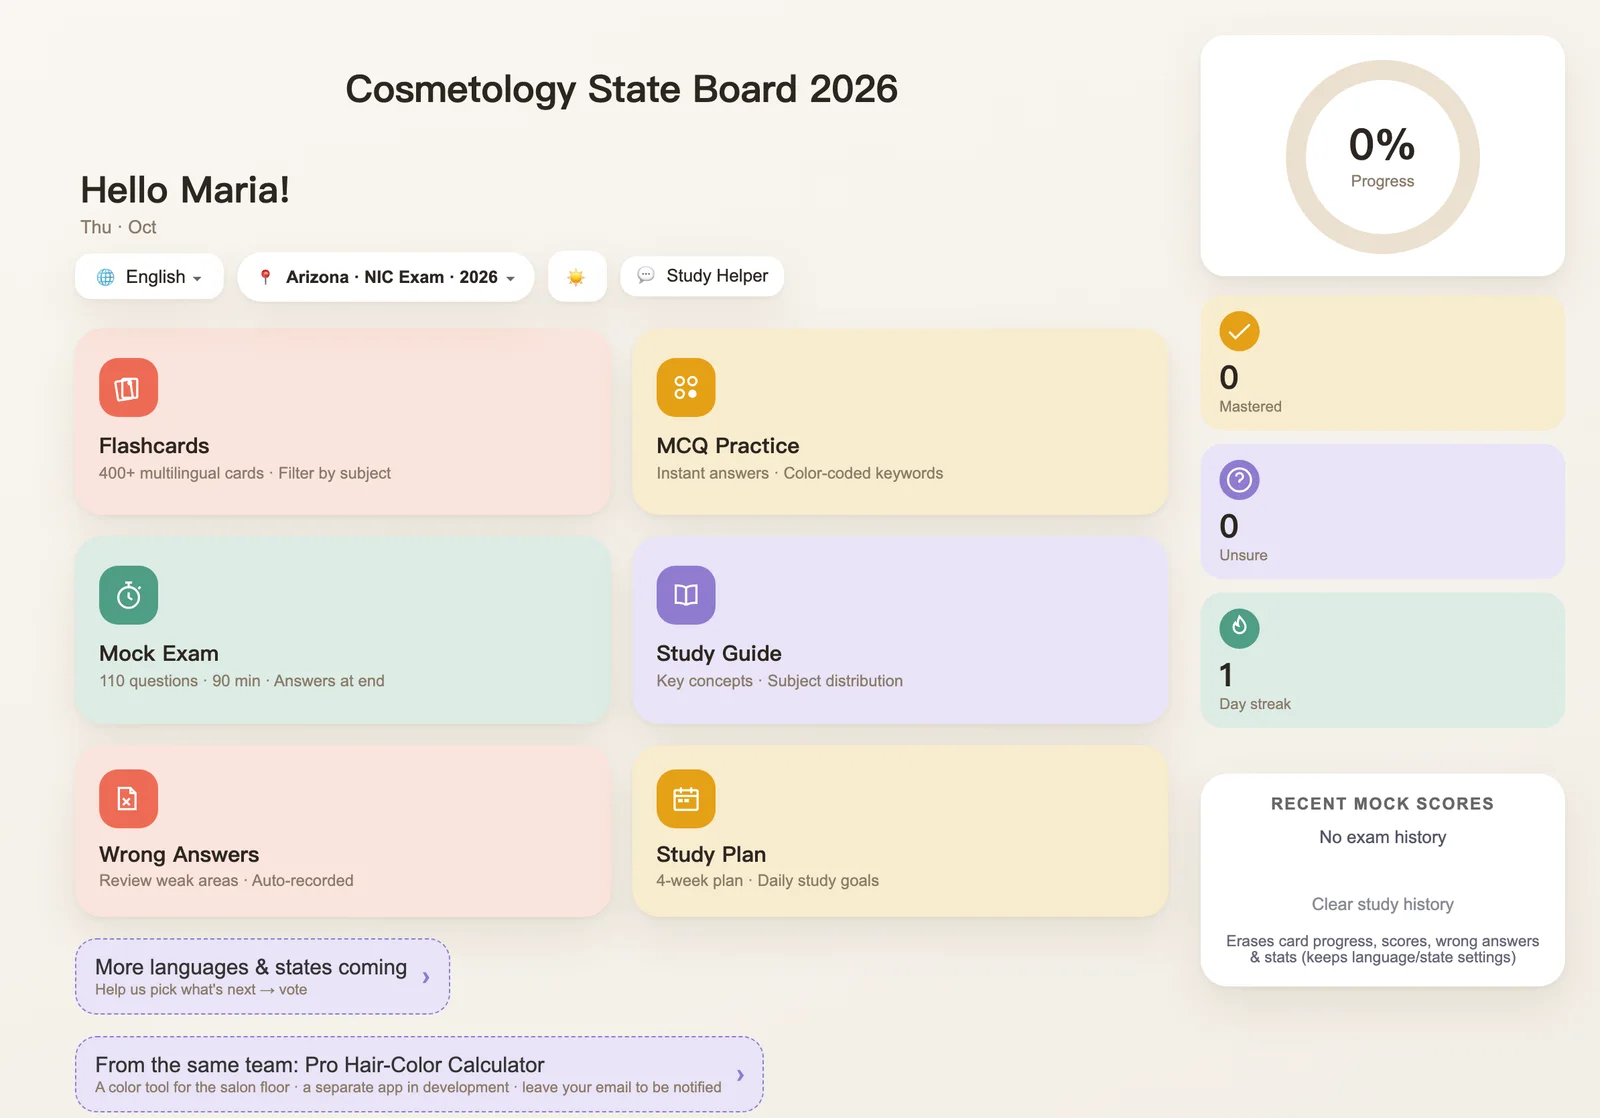
Task: Open the Study Guide title
Action: coord(719,653)
